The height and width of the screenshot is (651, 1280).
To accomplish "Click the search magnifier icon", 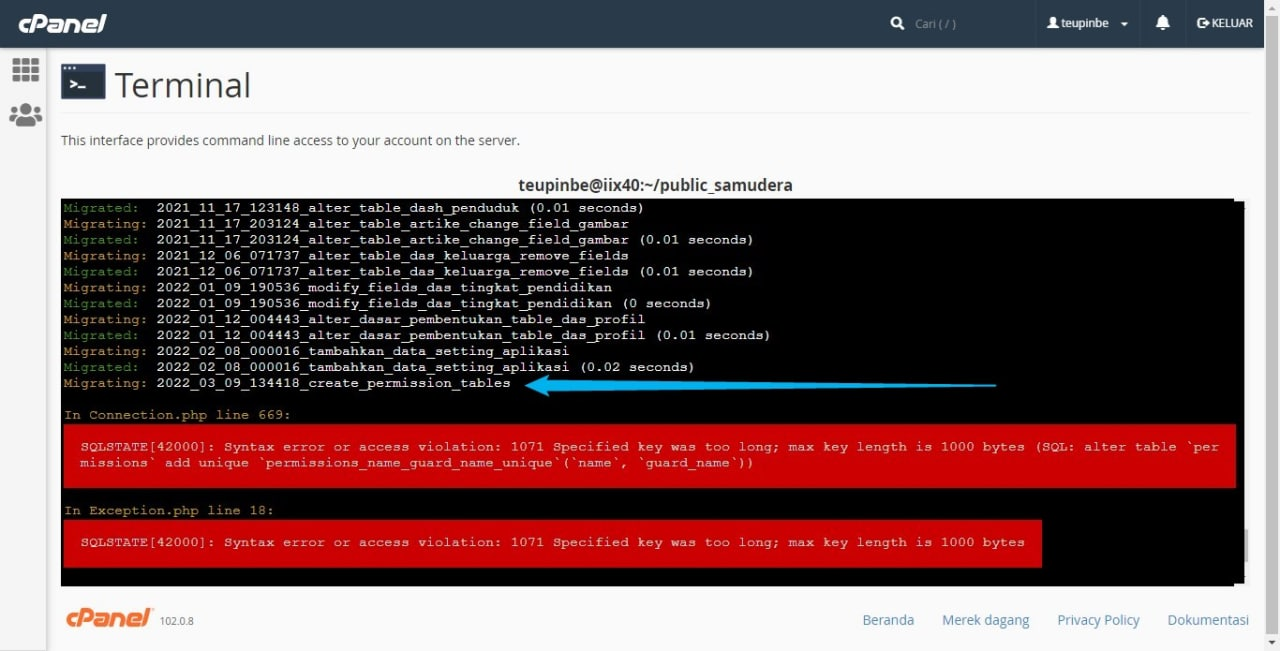I will 897,22.
